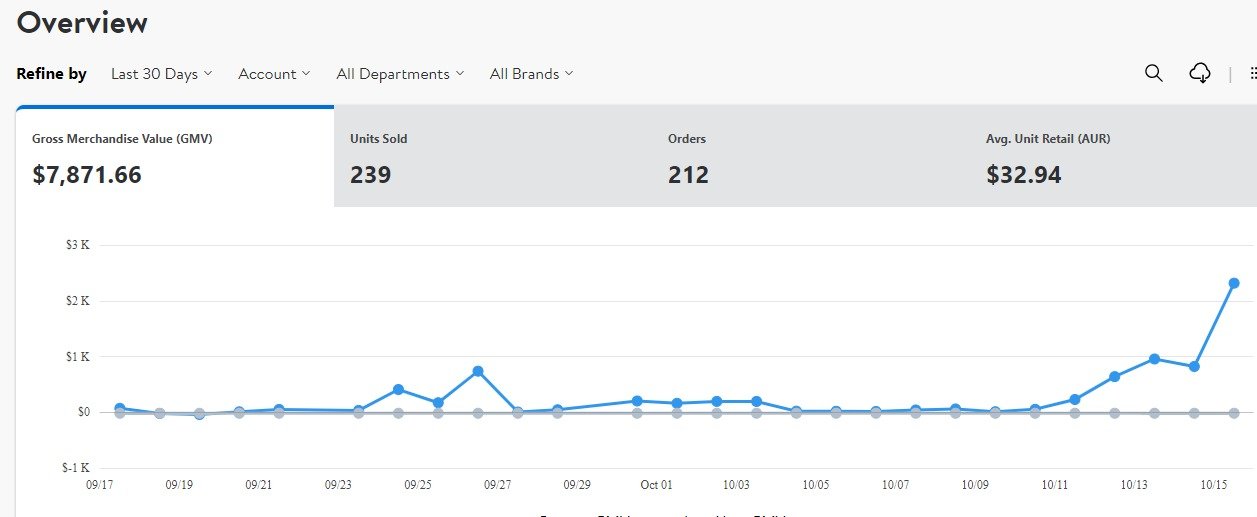The image size is (1257, 517).
Task: Click the cloud download icon
Action: click(x=1200, y=73)
